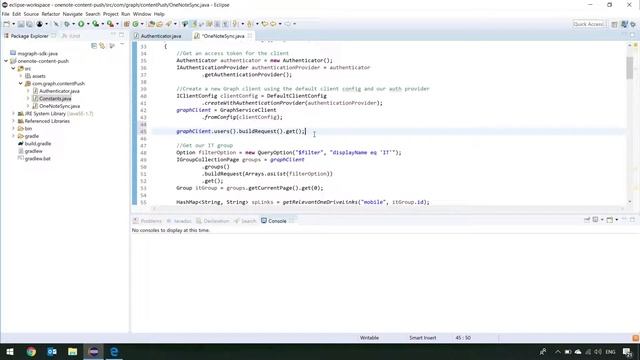
Task: Click the Debug bug icon in toolbar
Action: point(67,24)
